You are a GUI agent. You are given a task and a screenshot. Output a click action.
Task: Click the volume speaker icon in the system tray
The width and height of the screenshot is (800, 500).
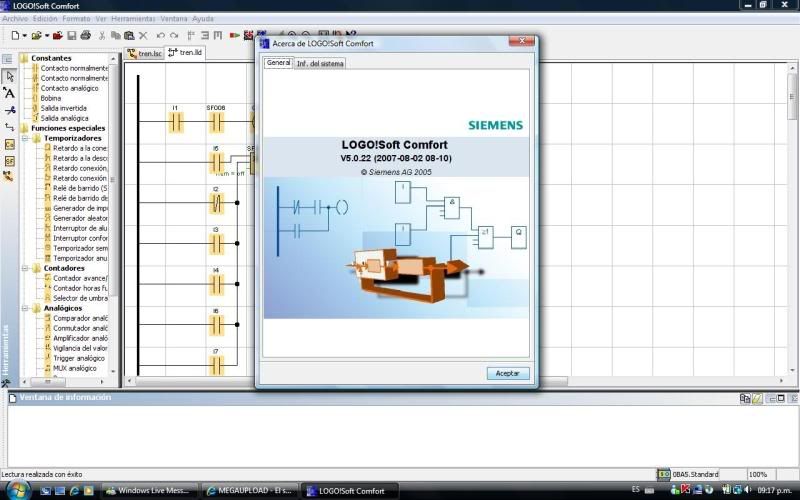[x=748, y=490]
